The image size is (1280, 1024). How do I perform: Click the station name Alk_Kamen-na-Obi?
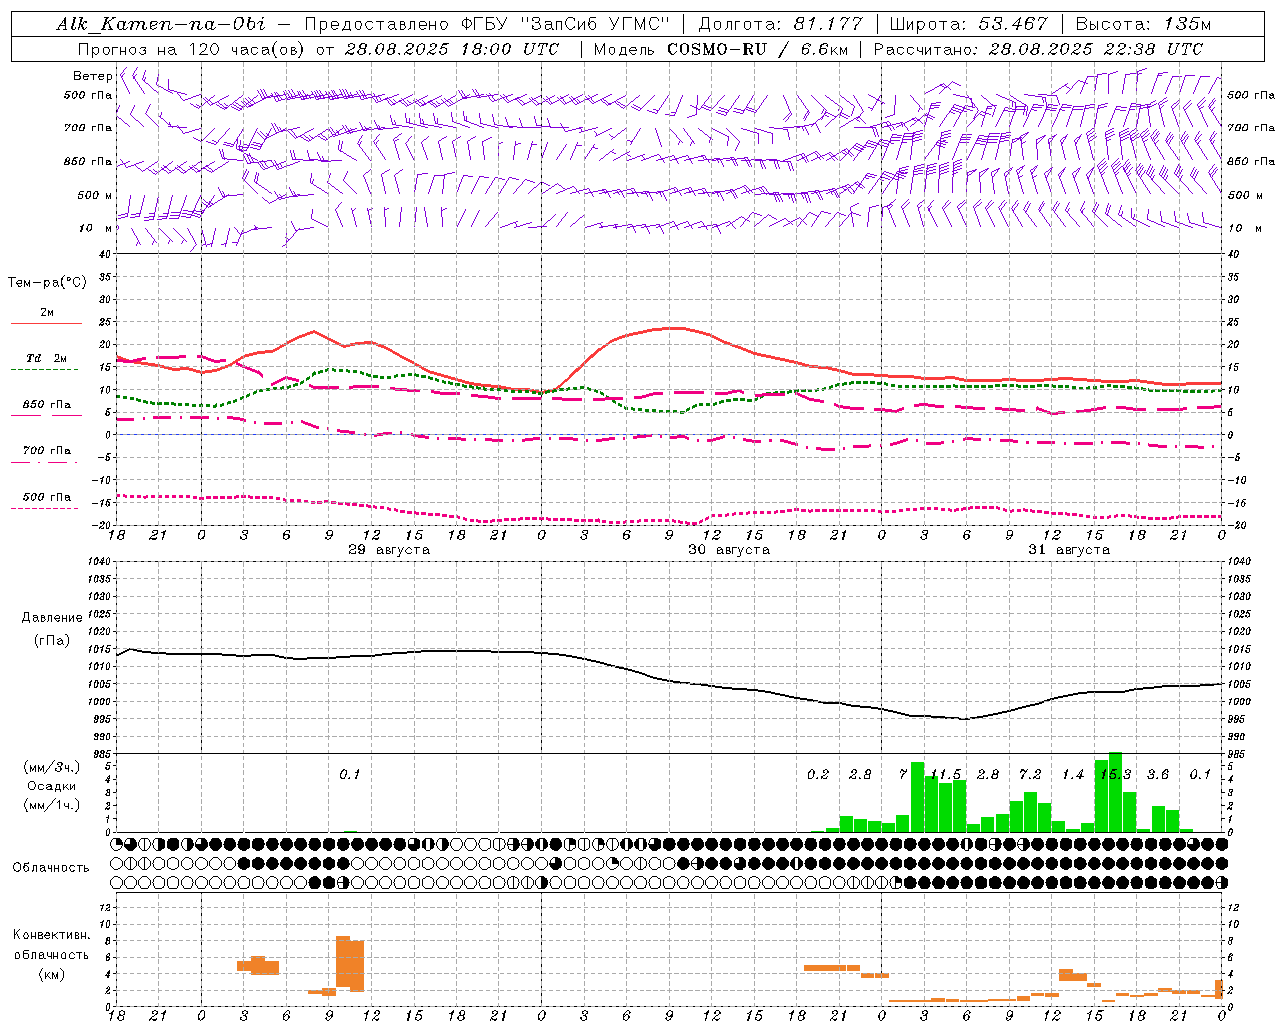pyautogui.click(x=161, y=24)
